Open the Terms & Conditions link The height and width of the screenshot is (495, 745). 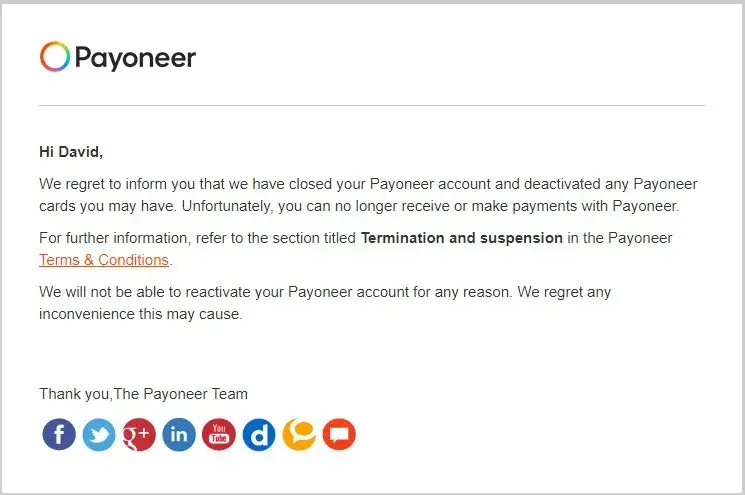[104, 260]
